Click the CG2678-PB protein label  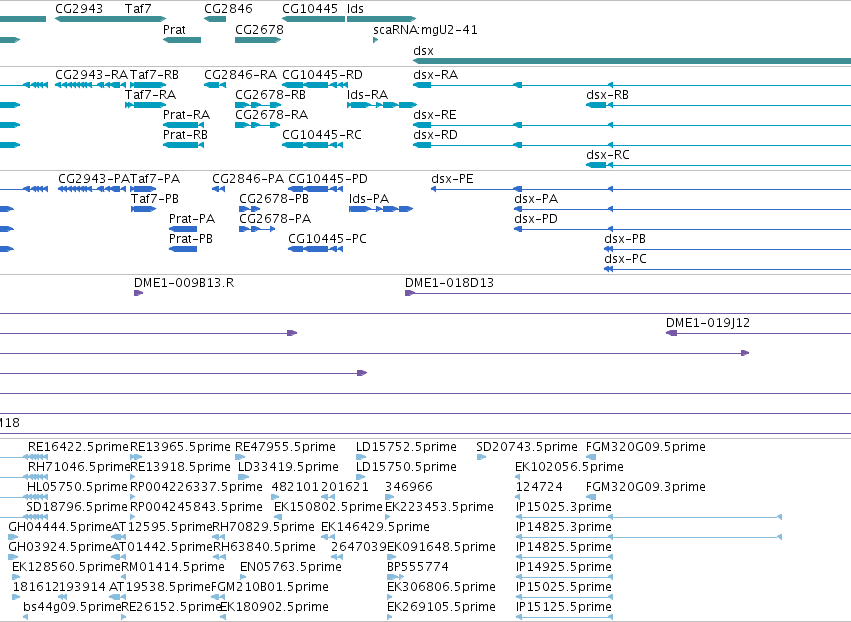[x=274, y=199]
